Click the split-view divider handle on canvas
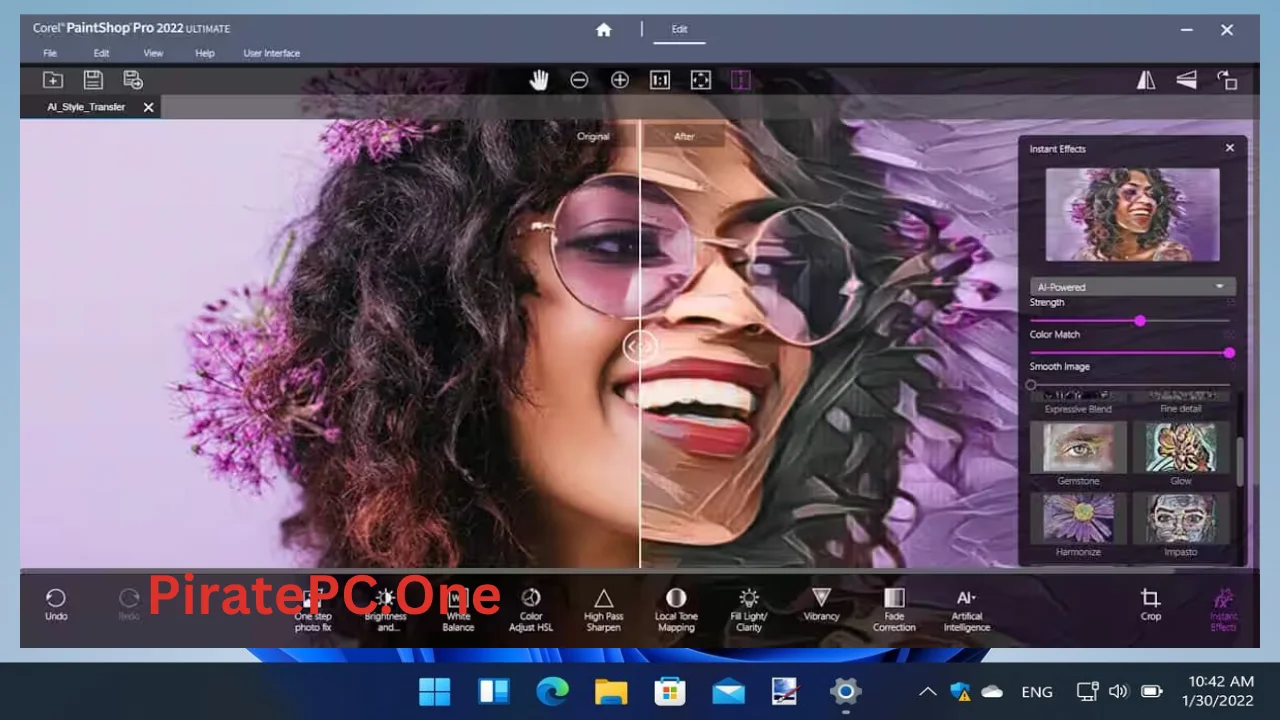This screenshot has height=720, width=1280. click(x=640, y=346)
